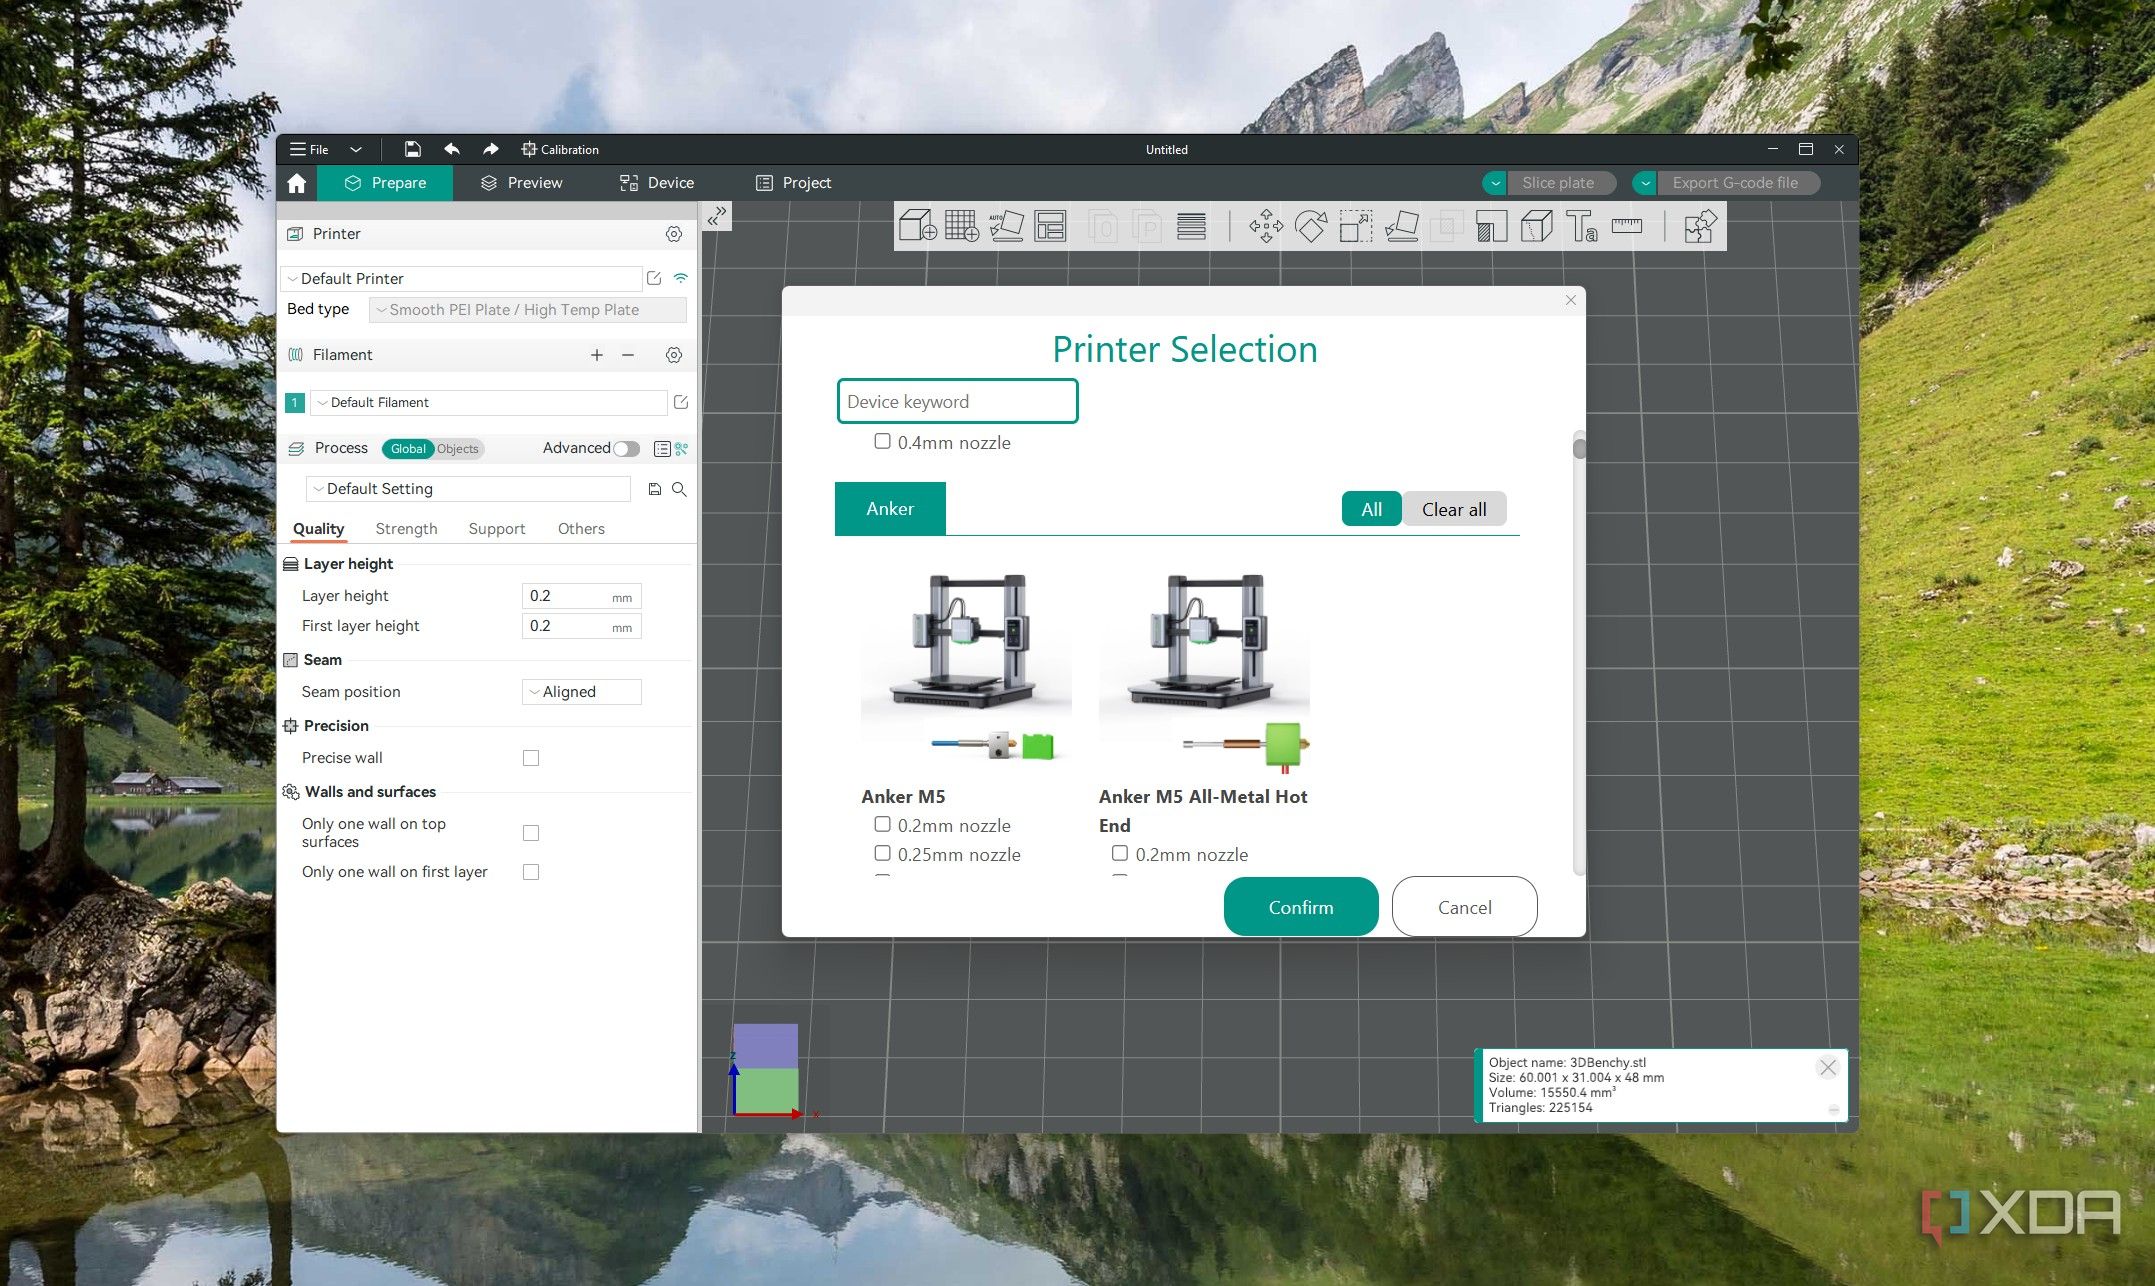Click the Device keyword search field
This screenshot has height=1286, width=2155.
957,402
